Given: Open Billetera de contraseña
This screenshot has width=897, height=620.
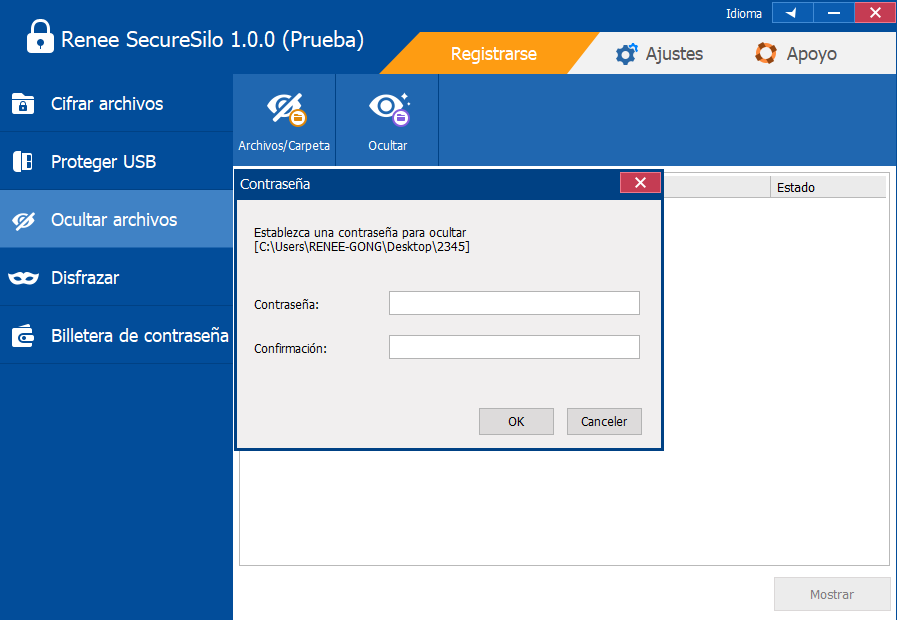Looking at the screenshot, I should [116, 335].
